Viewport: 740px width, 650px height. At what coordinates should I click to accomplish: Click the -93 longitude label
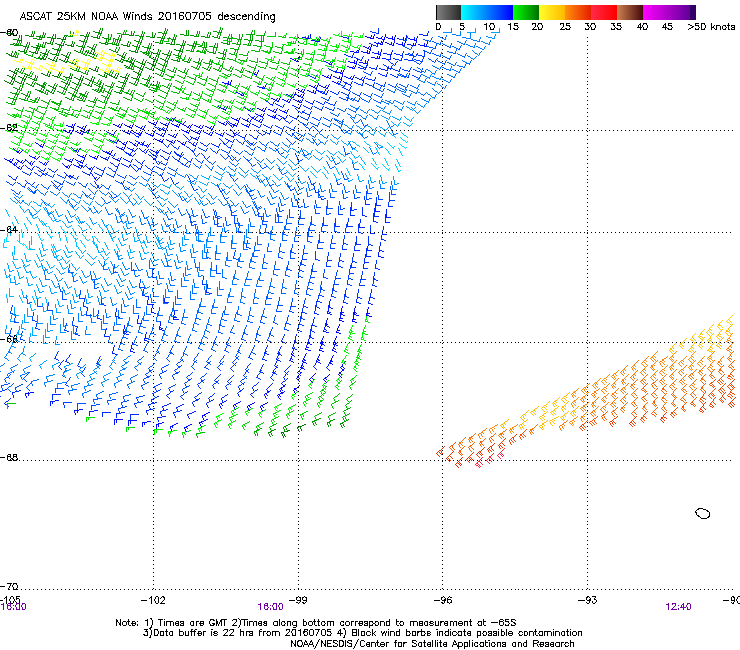588,600
